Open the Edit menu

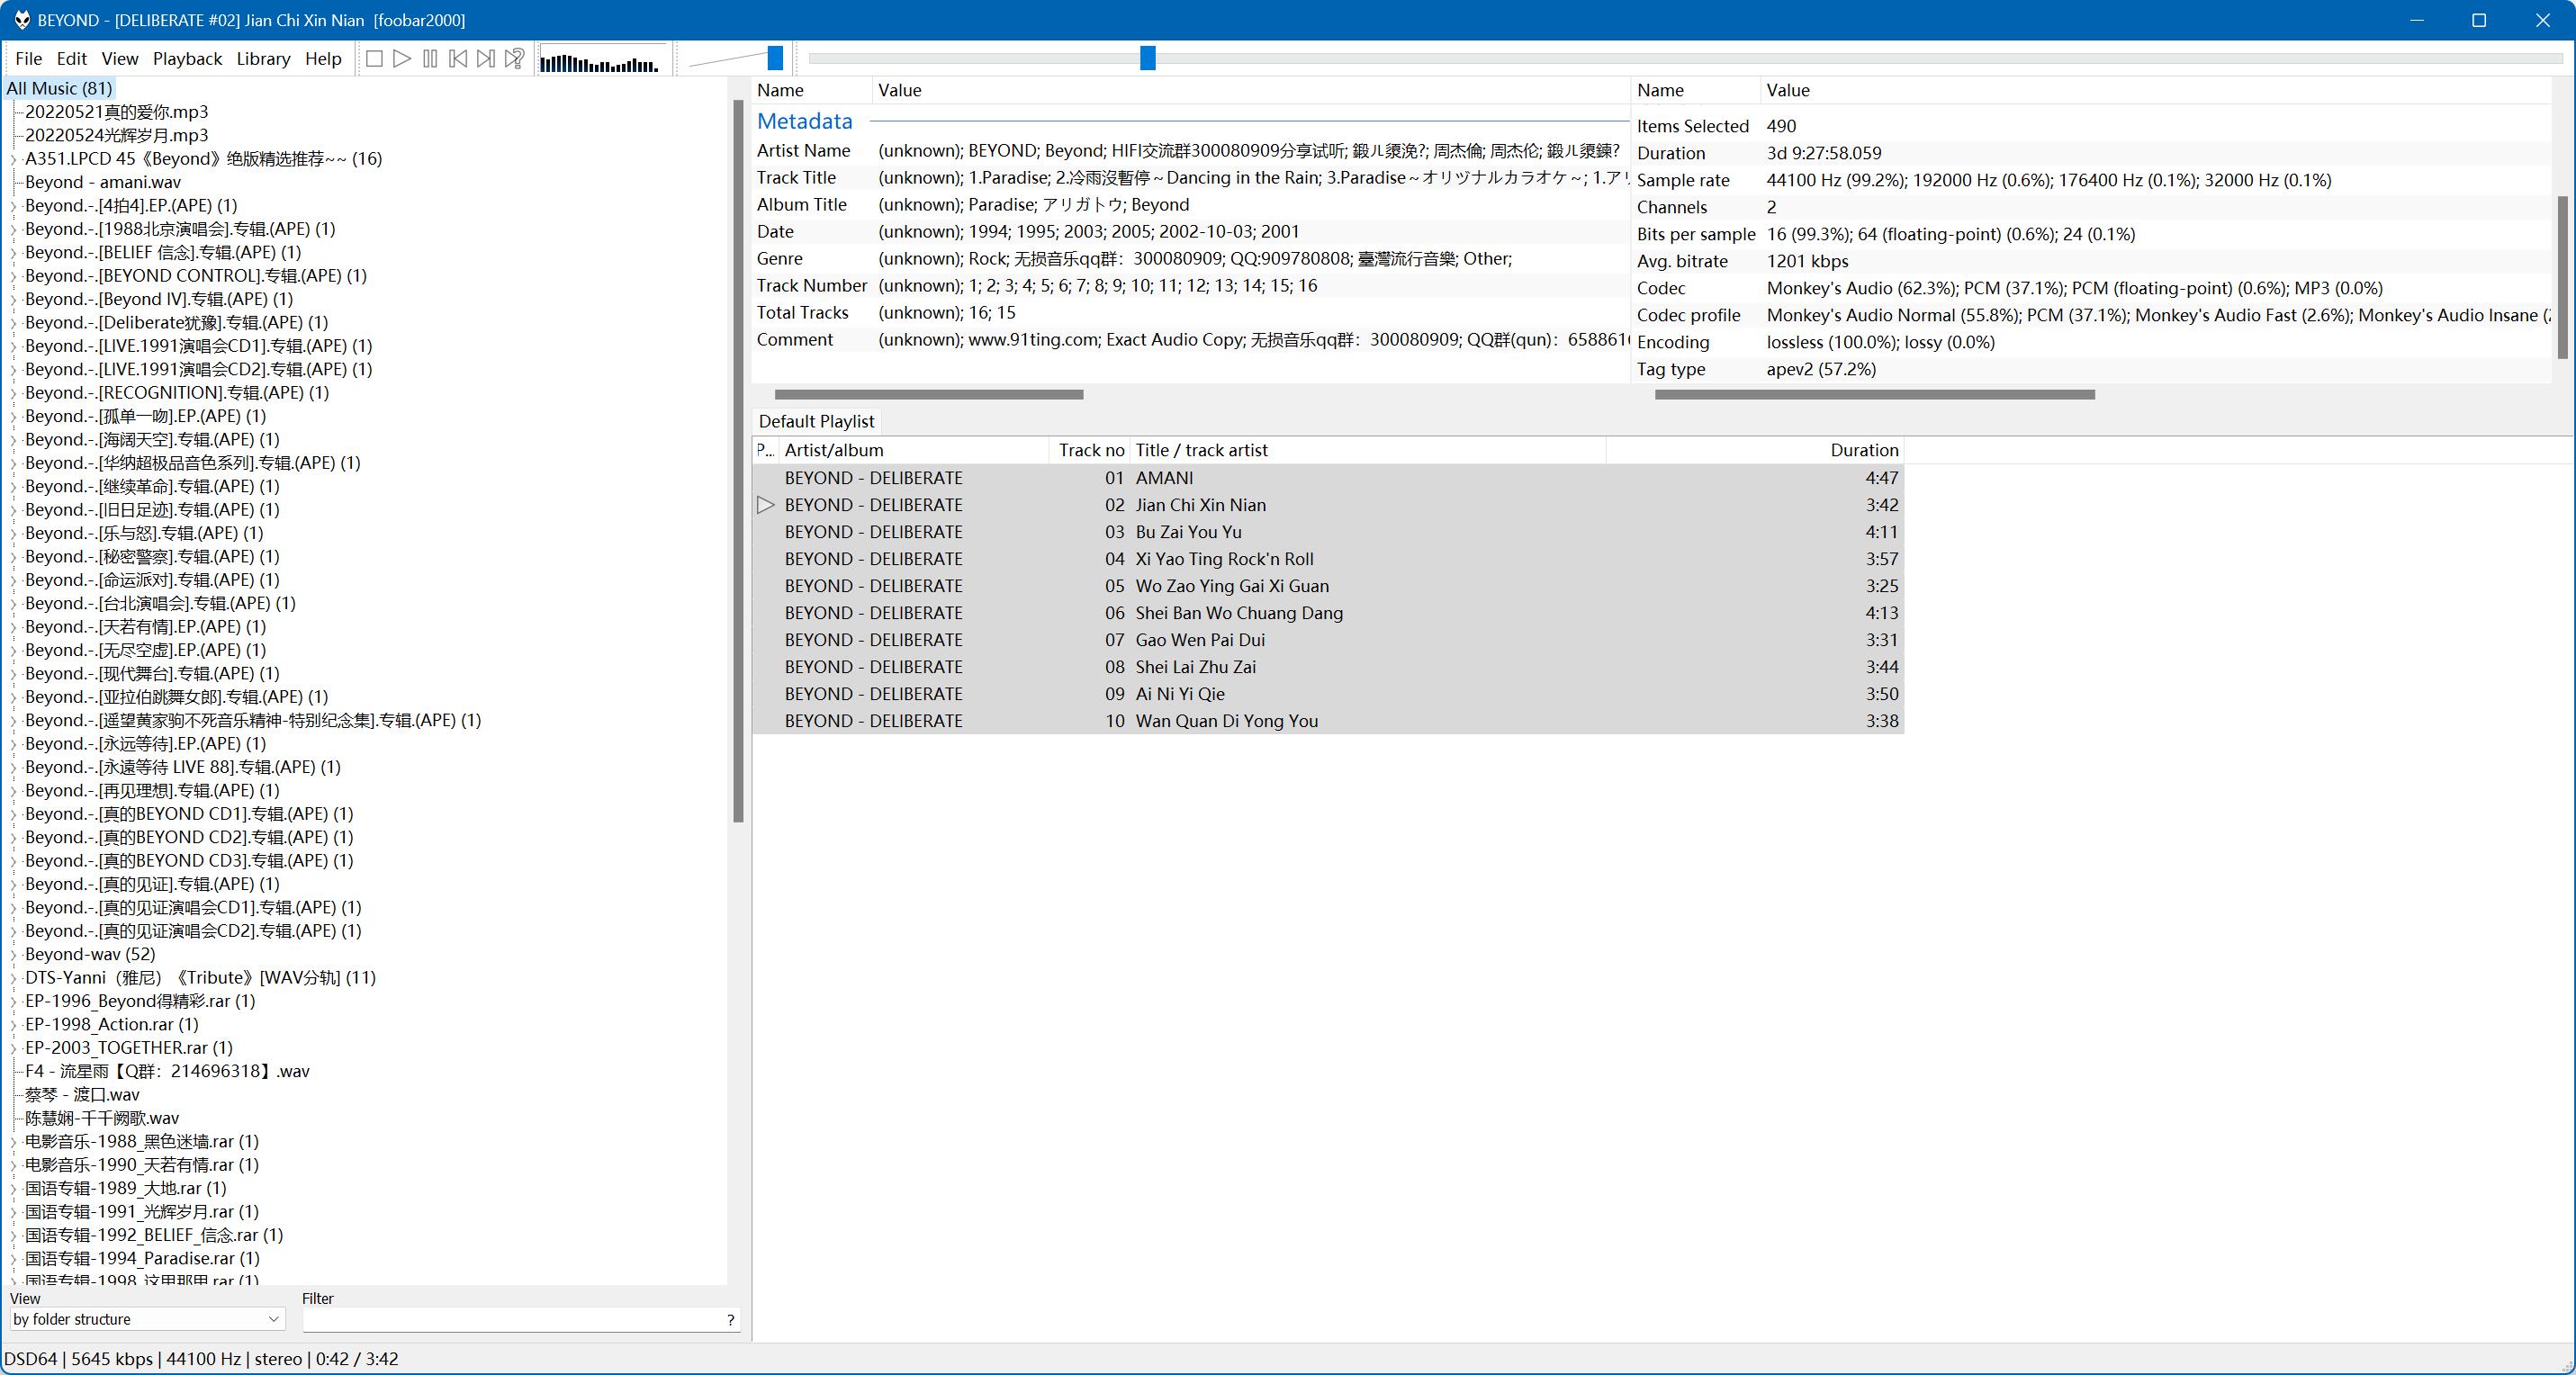[72, 59]
